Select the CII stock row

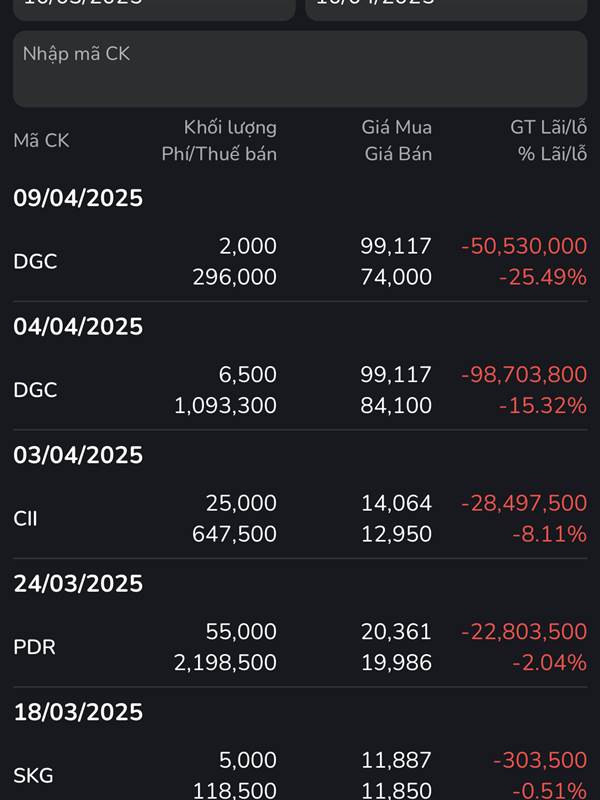(300, 518)
